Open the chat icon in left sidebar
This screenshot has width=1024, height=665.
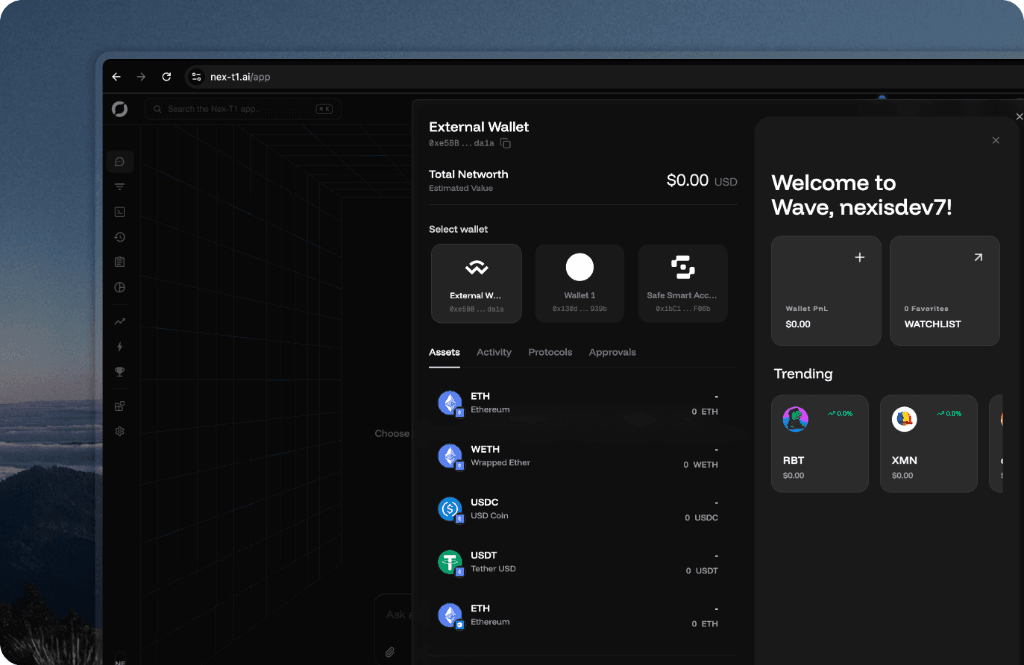120,162
